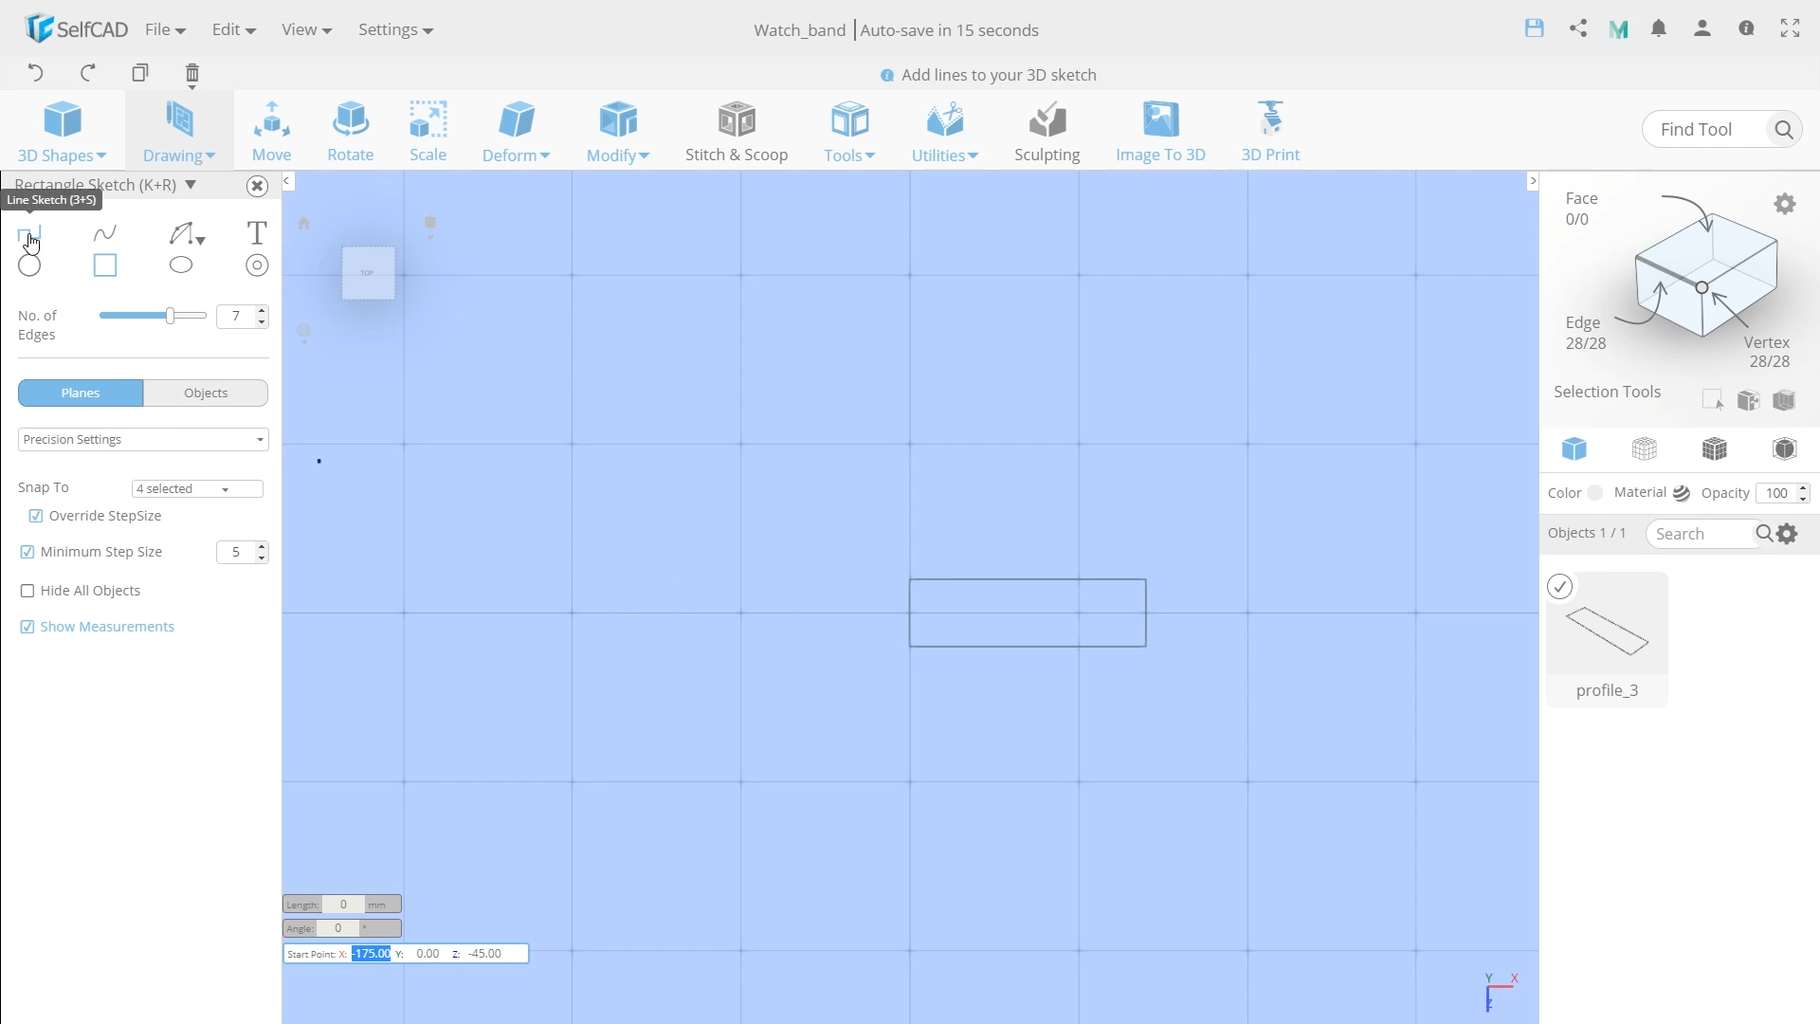The width and height of the screenshot is (1820, 1024).
Task: Click the Delete trash icon
Action: click(192, 73)
